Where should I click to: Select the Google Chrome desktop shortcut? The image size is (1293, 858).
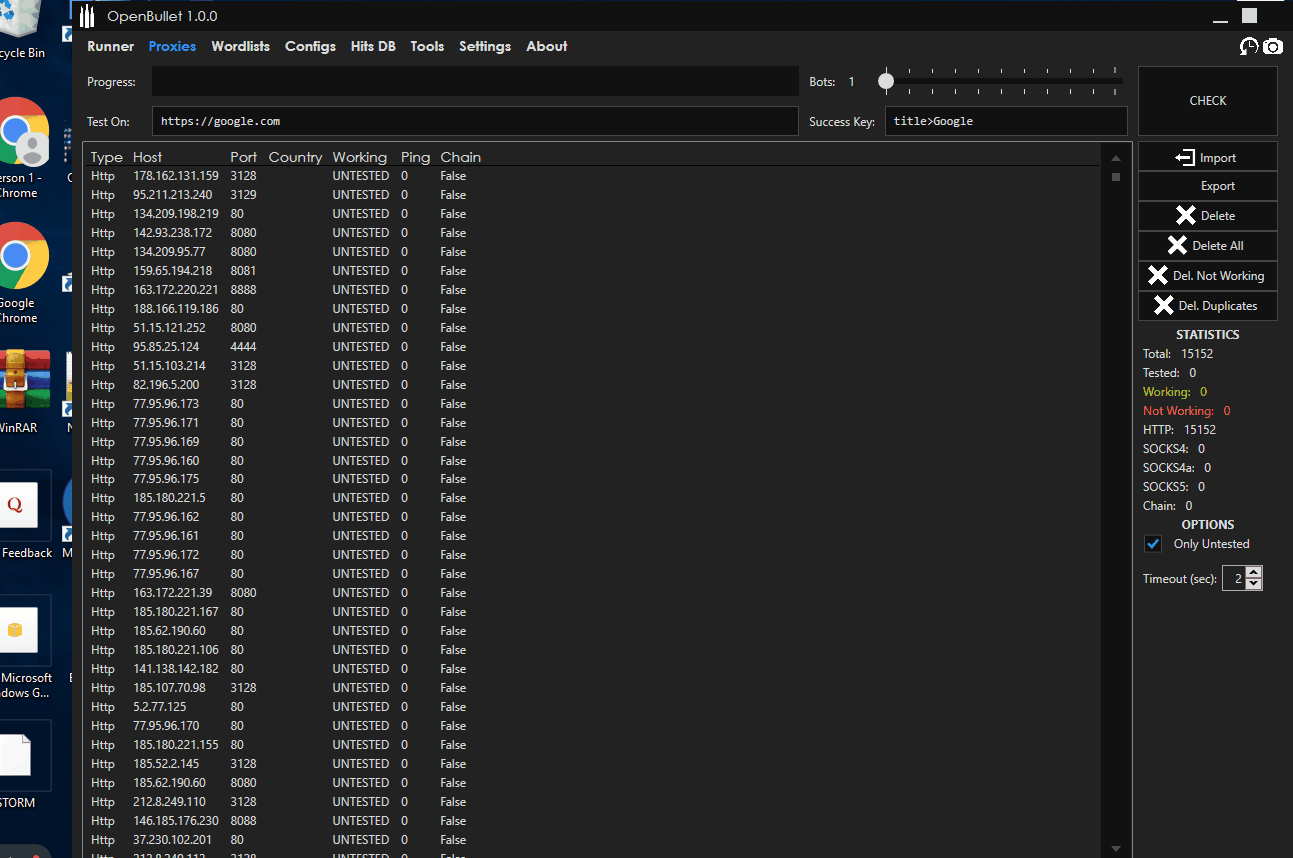22,273
